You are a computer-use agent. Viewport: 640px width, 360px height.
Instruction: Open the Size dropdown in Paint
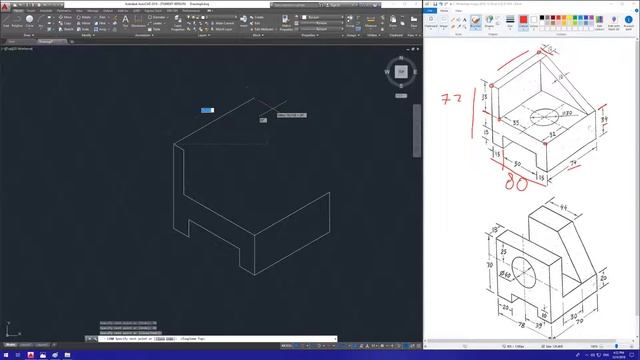510,22
